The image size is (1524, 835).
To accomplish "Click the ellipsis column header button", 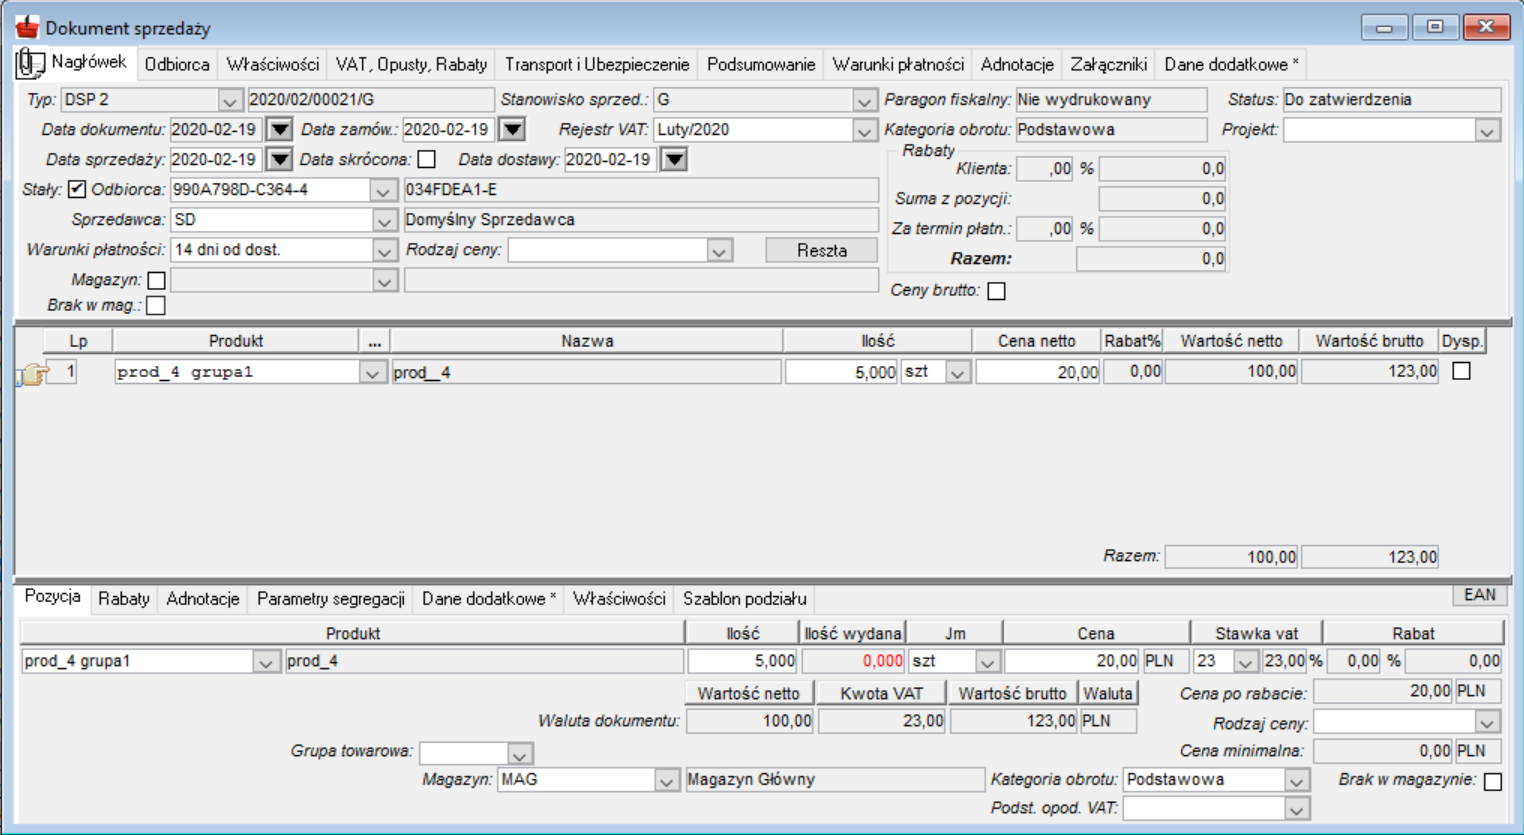I will [374, 341].
